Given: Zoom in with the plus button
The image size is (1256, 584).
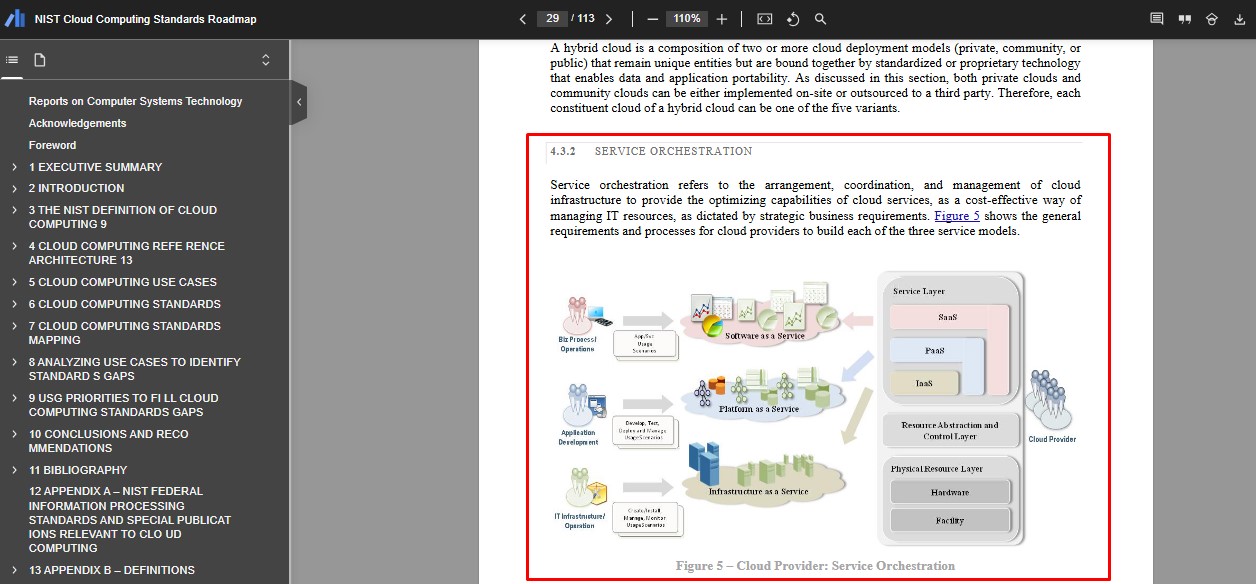Looking at the screenshot, I should point(722,19).
